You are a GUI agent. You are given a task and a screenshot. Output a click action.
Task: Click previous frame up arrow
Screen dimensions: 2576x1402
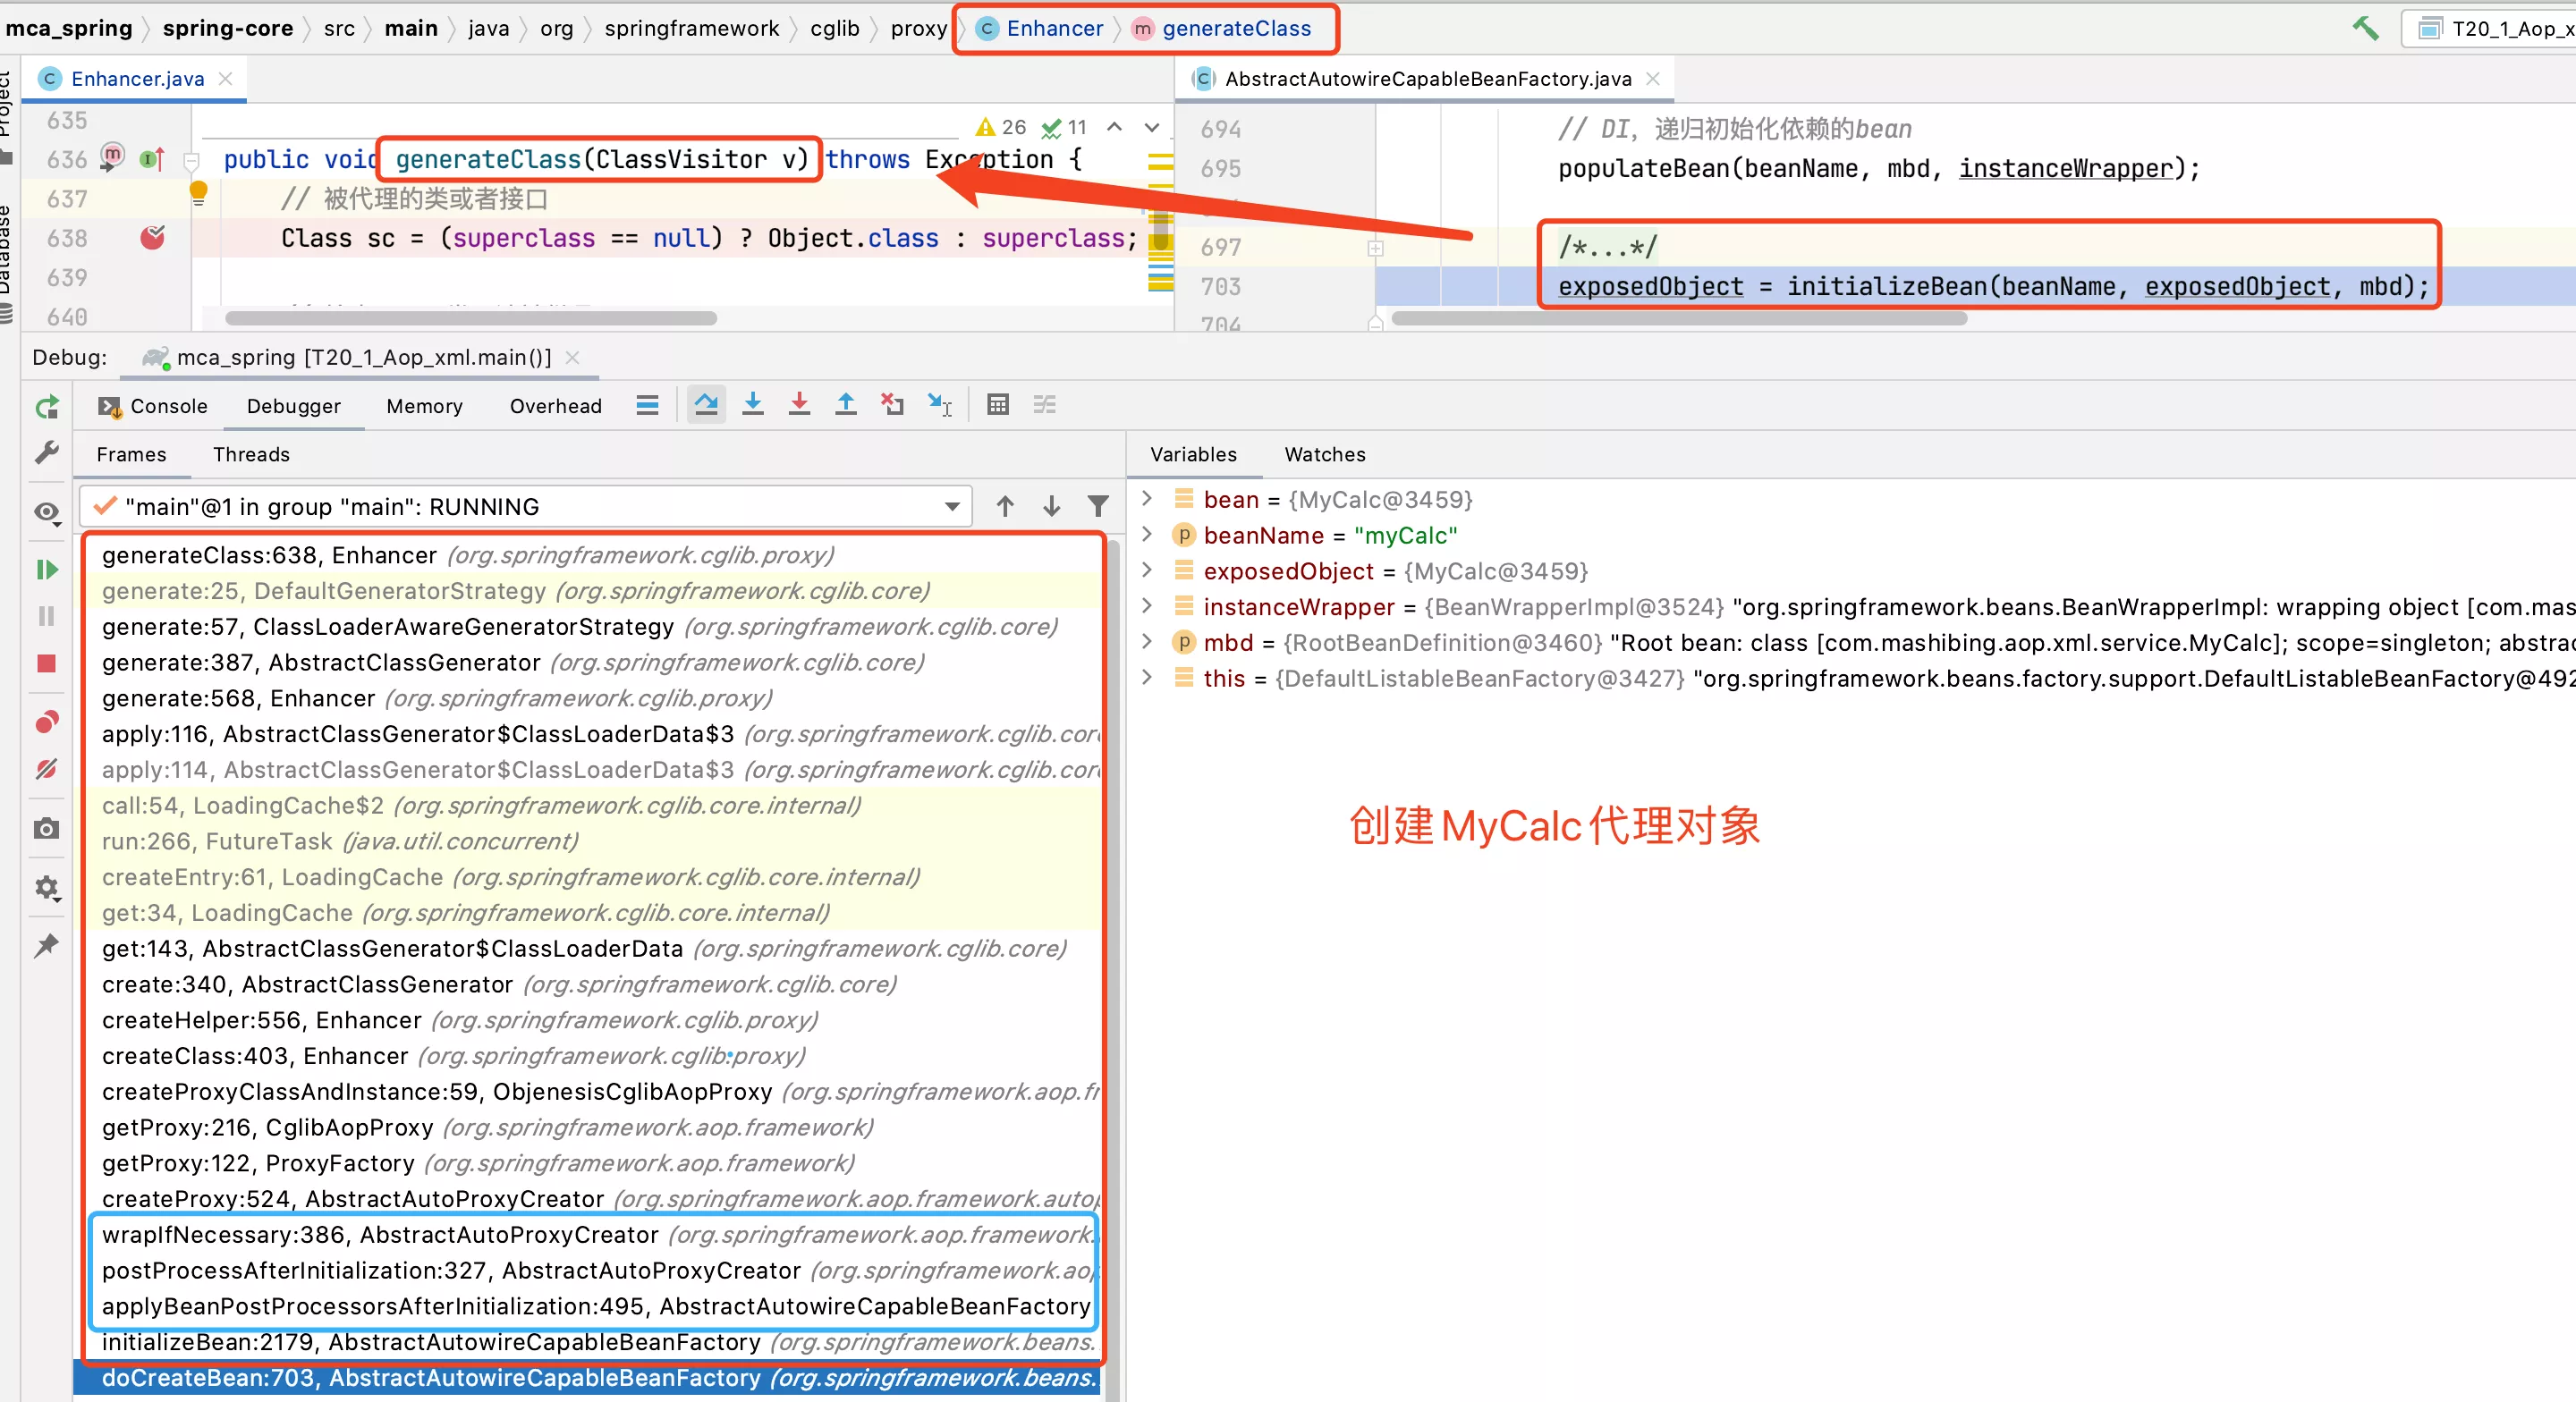point(1005,507)
